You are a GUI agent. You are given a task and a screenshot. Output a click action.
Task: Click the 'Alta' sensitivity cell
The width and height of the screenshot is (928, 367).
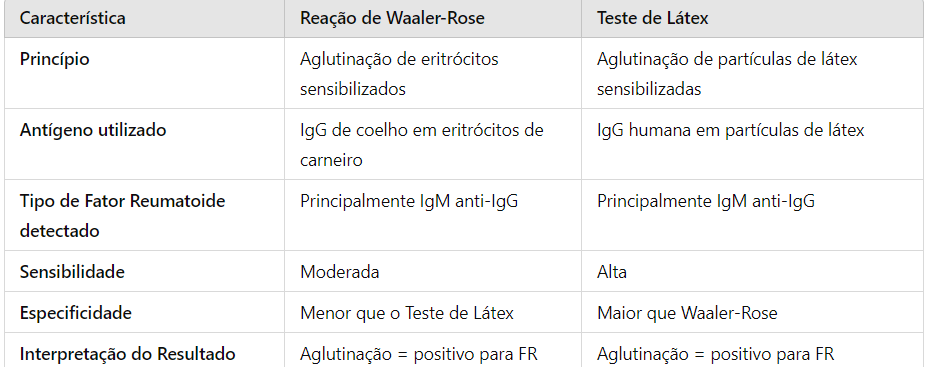612,272
